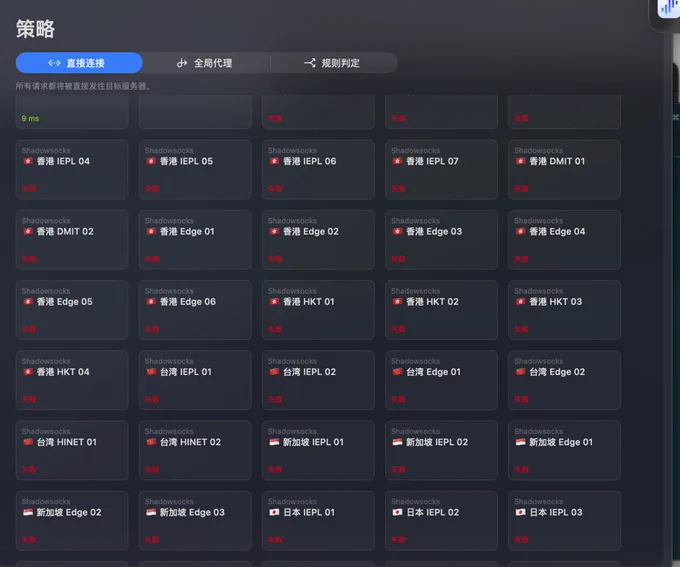Click the 台湾 HINET 01 node name
Image resolution: width=680 pixels, height=567 pixels.
66,442
